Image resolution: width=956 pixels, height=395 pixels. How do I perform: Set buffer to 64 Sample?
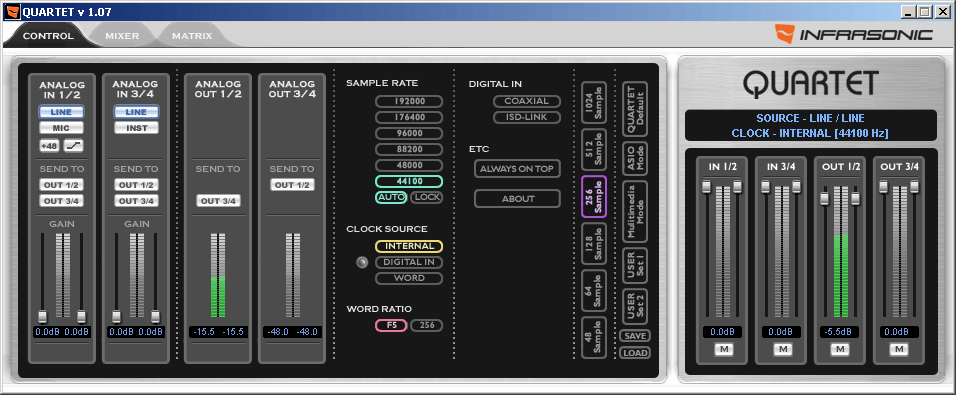[x=594, y=290]
